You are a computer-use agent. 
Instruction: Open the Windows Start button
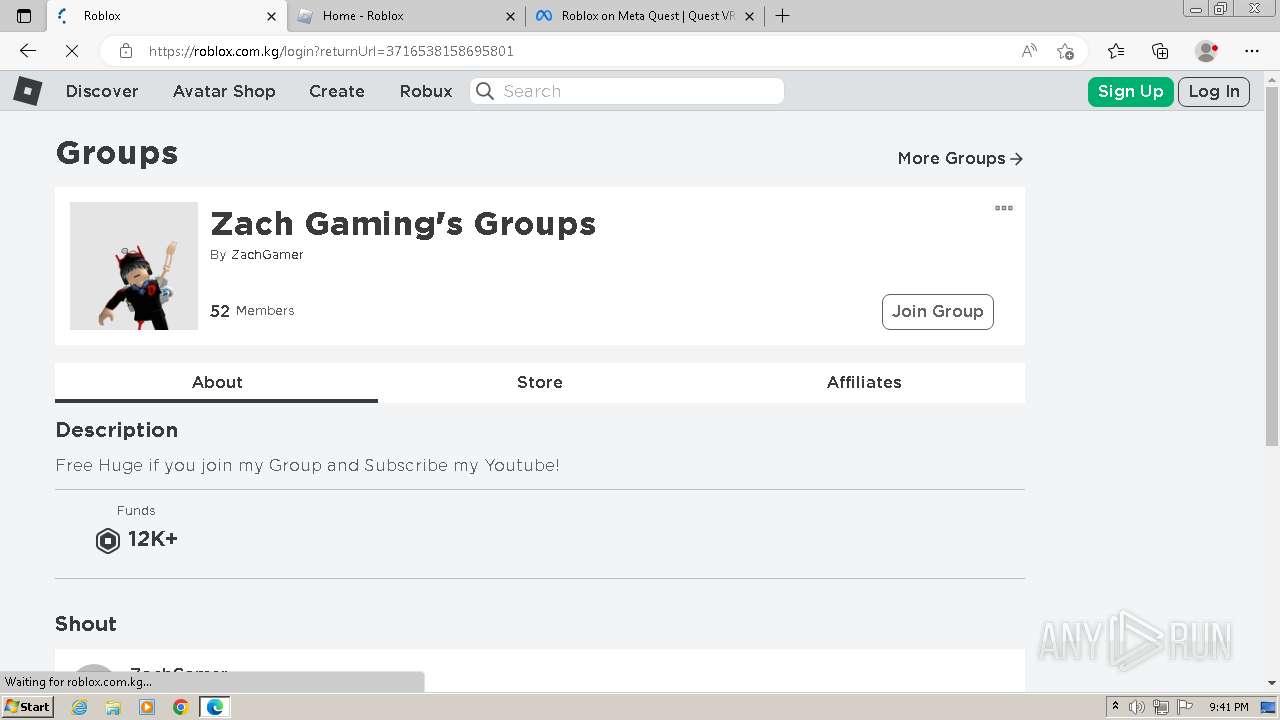click(x=27, y=707)
